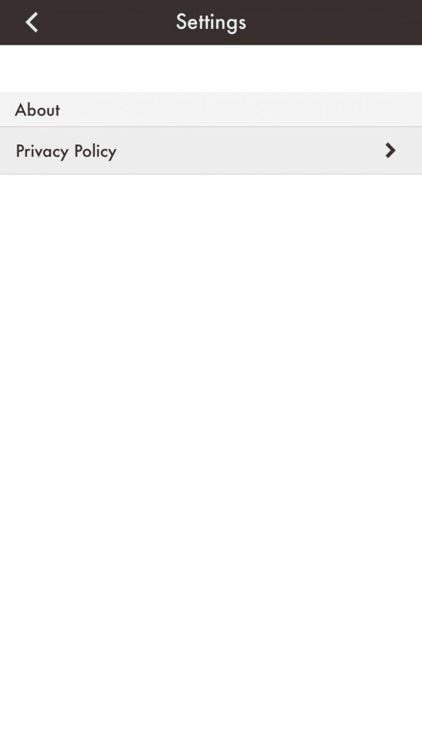Click the blank space above the About header
Image resolution: width=422 pixels, height=750 pixels.
pyautogui.click(x=211, y=68)
